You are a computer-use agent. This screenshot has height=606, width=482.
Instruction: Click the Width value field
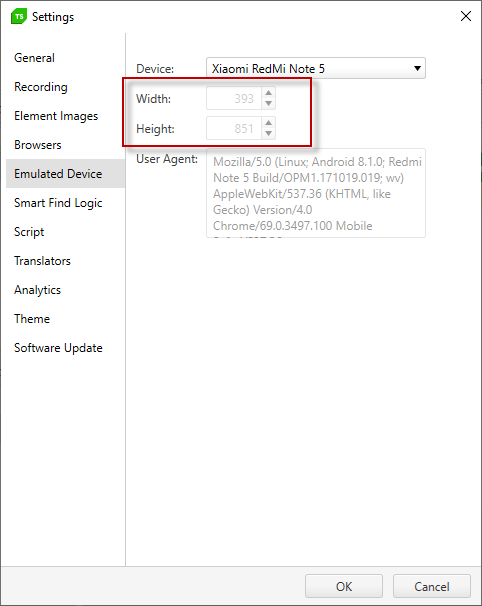pos(234,98)
